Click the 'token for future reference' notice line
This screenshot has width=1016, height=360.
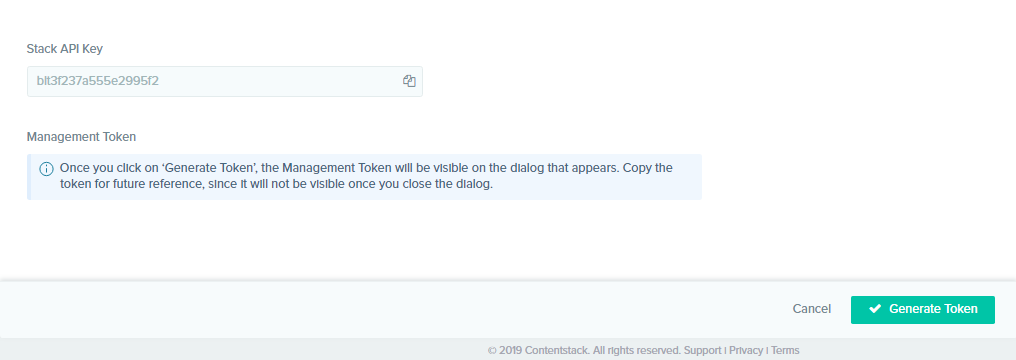[277, 184]
